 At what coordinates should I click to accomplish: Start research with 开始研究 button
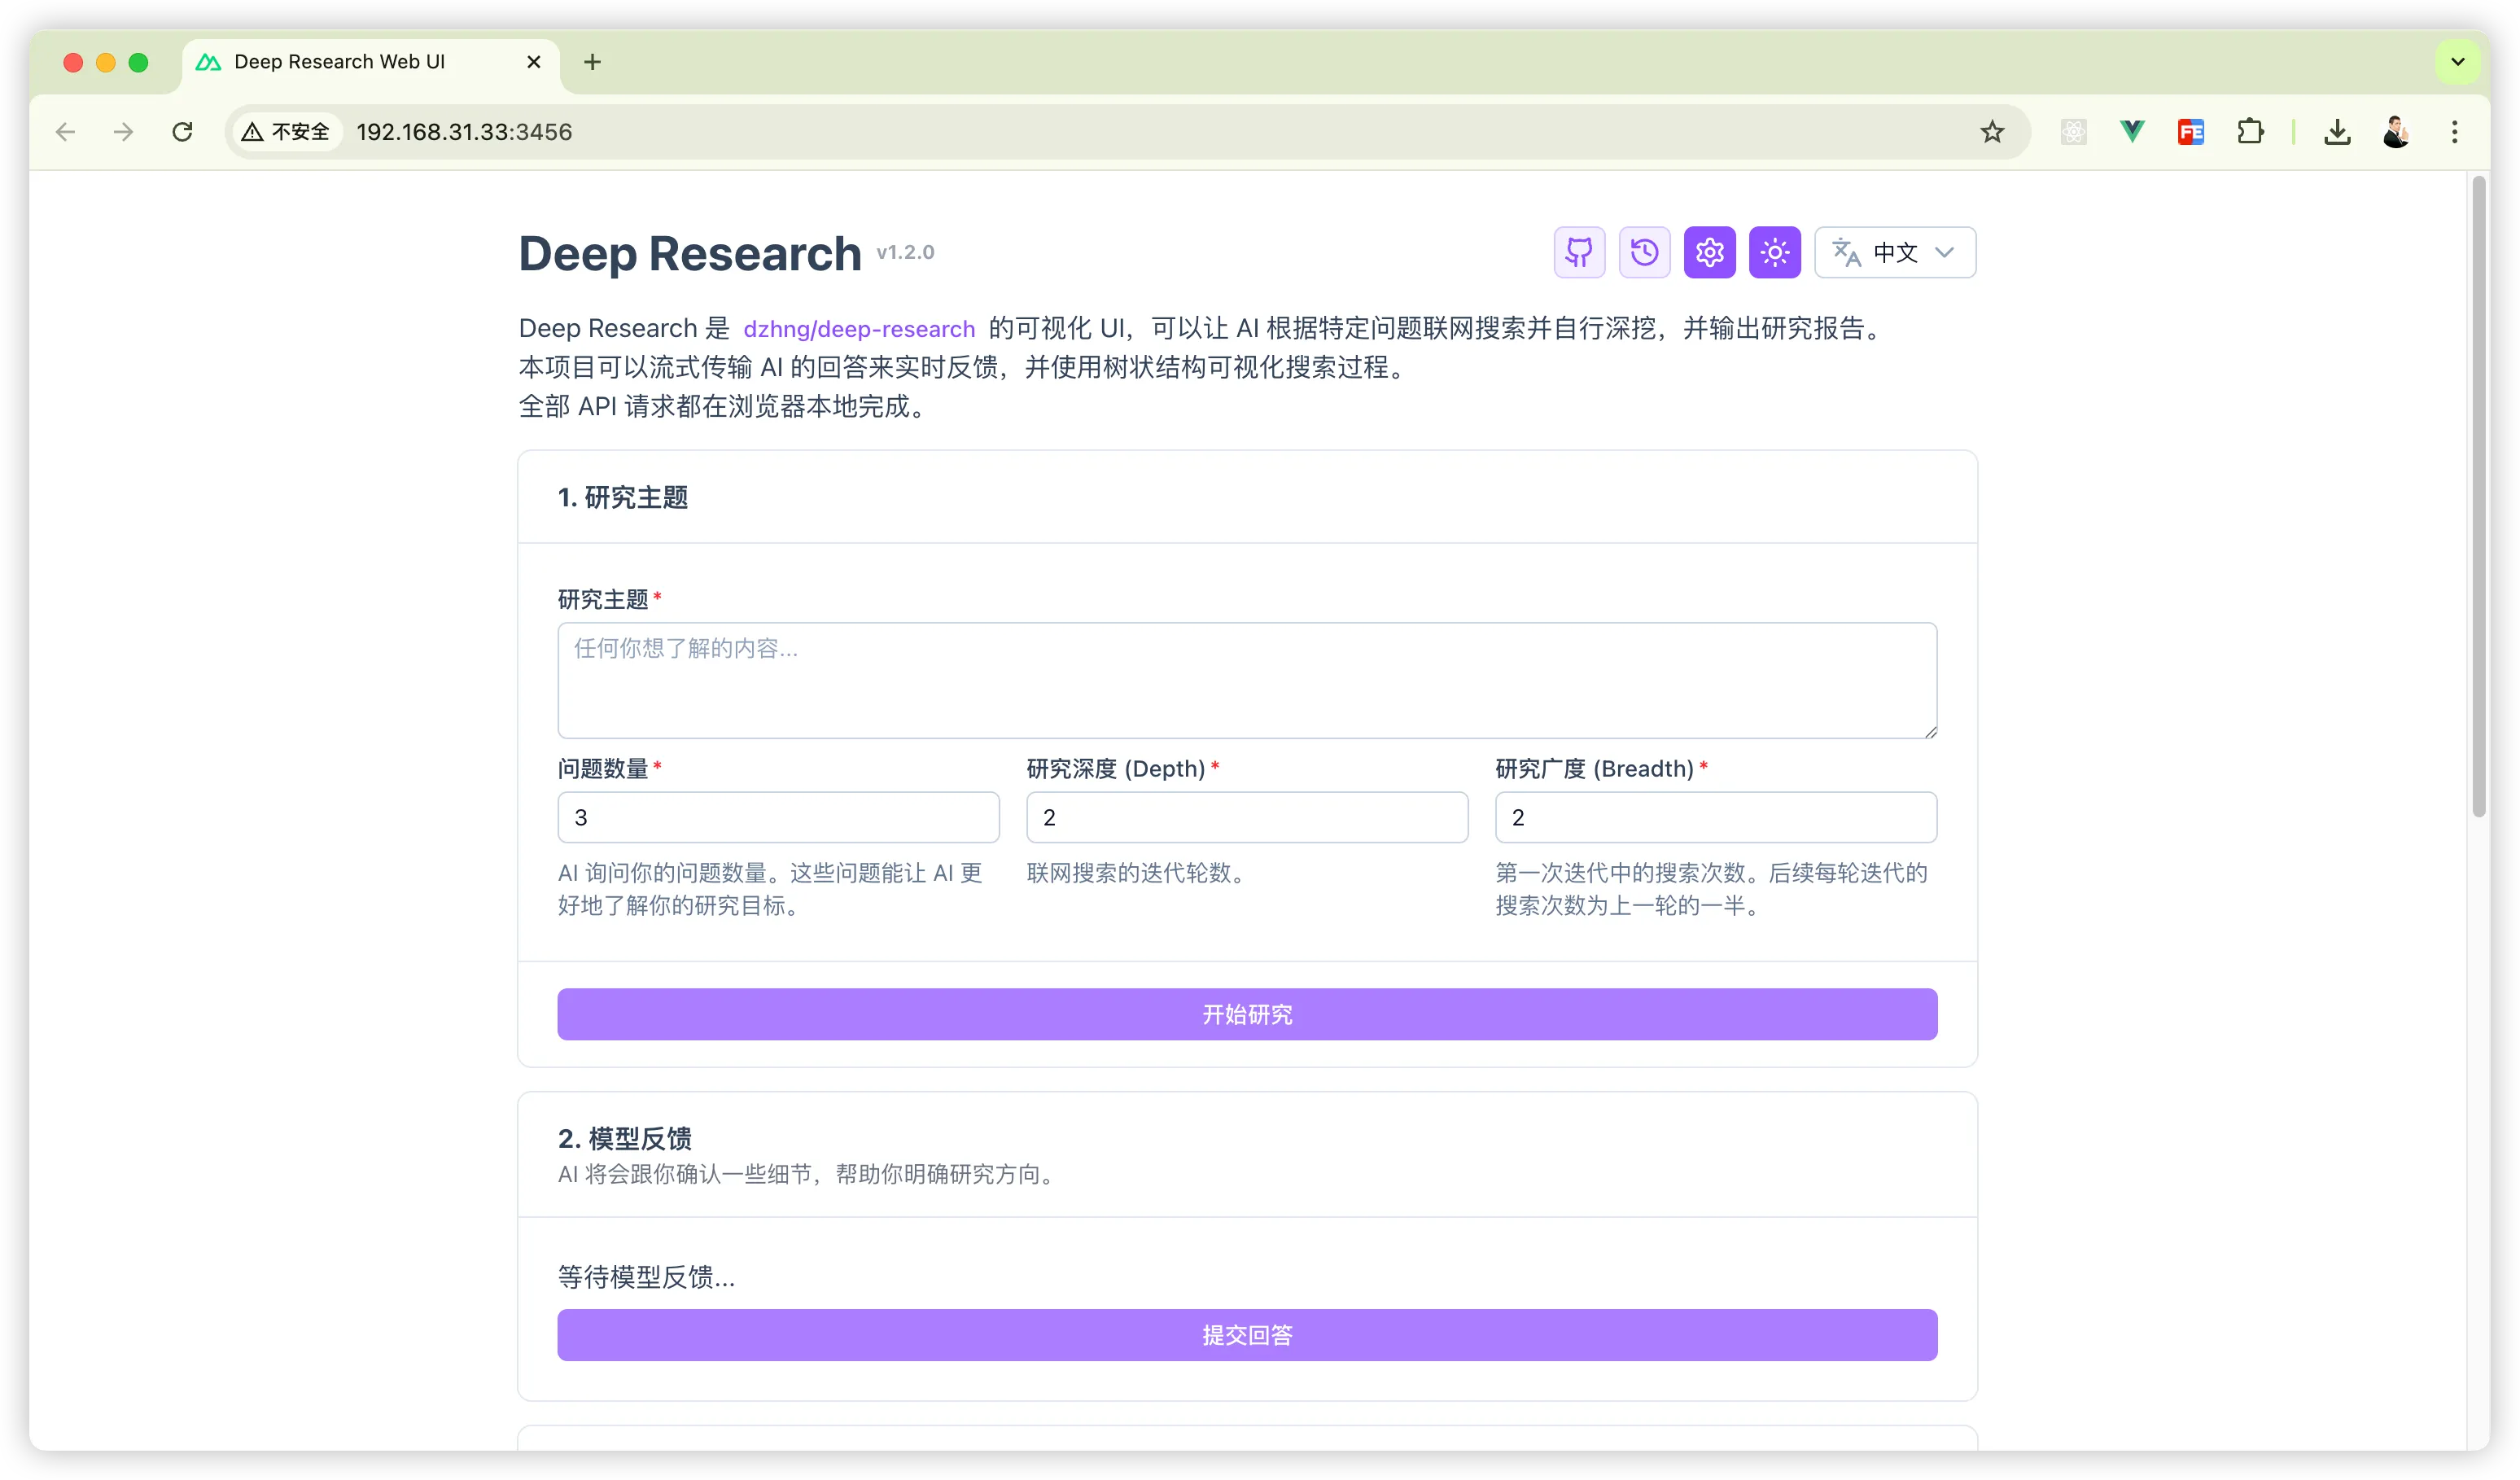[x=1247, y=1014]
